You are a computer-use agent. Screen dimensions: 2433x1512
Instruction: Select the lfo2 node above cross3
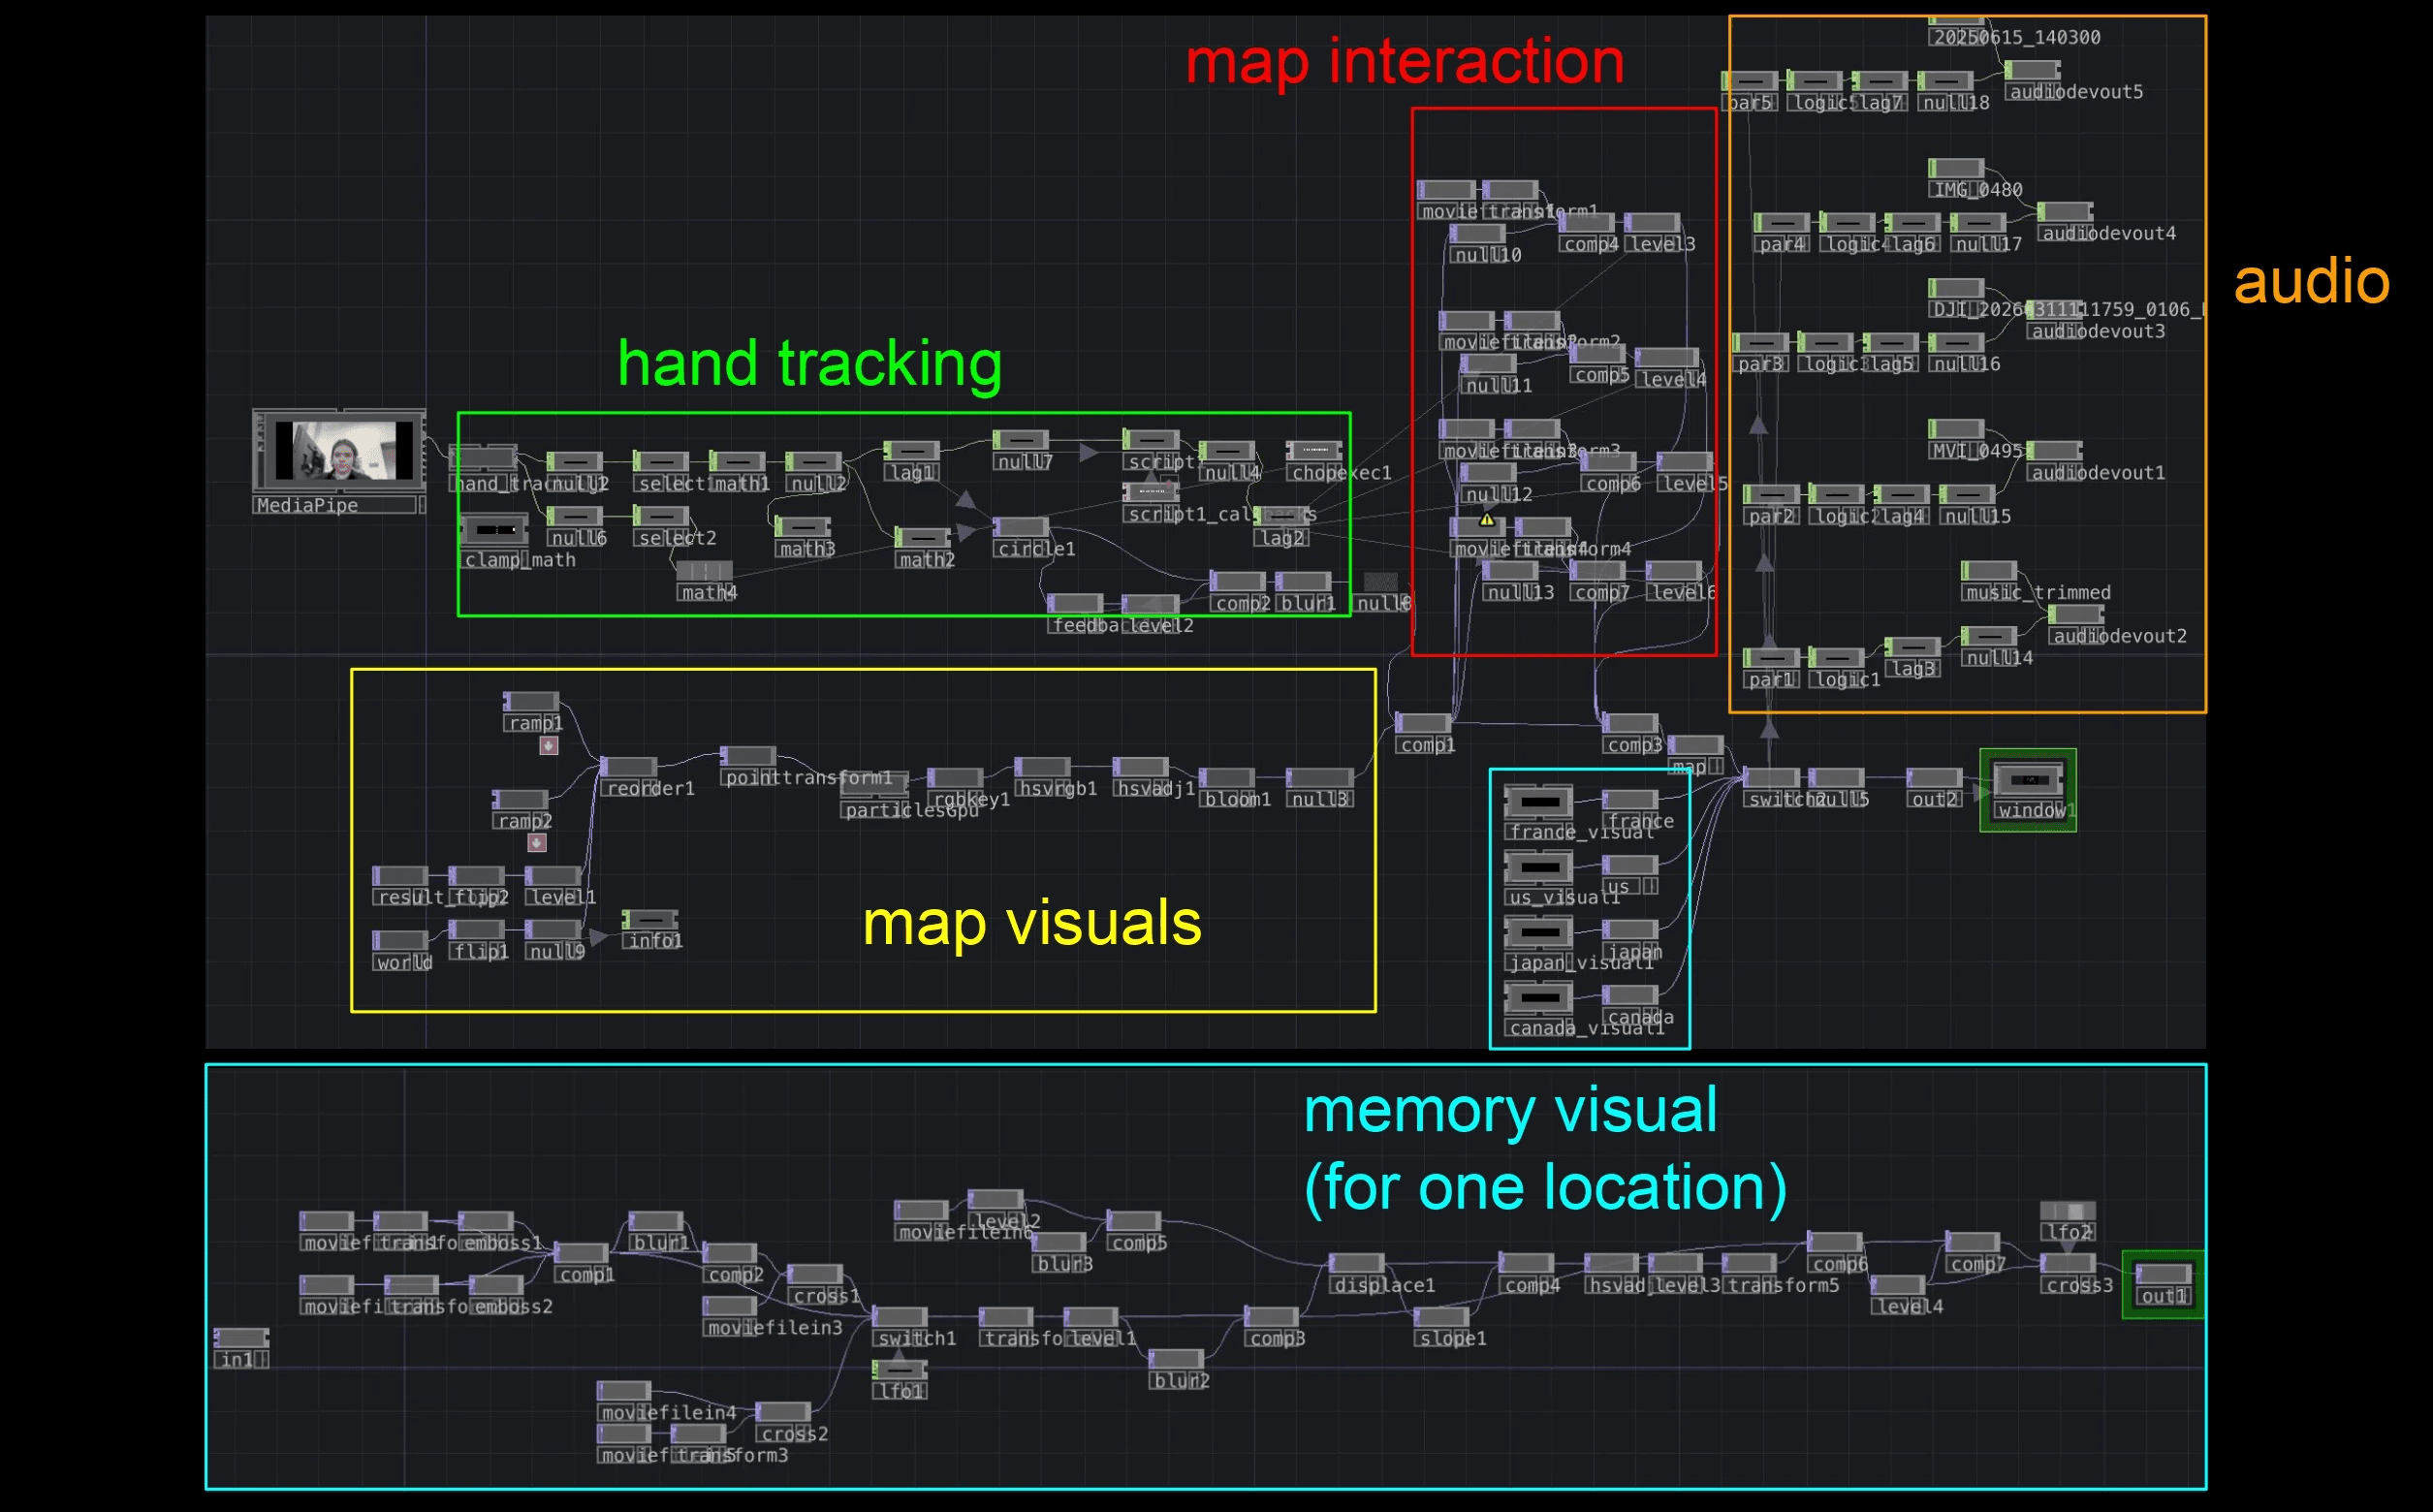2067,1211
